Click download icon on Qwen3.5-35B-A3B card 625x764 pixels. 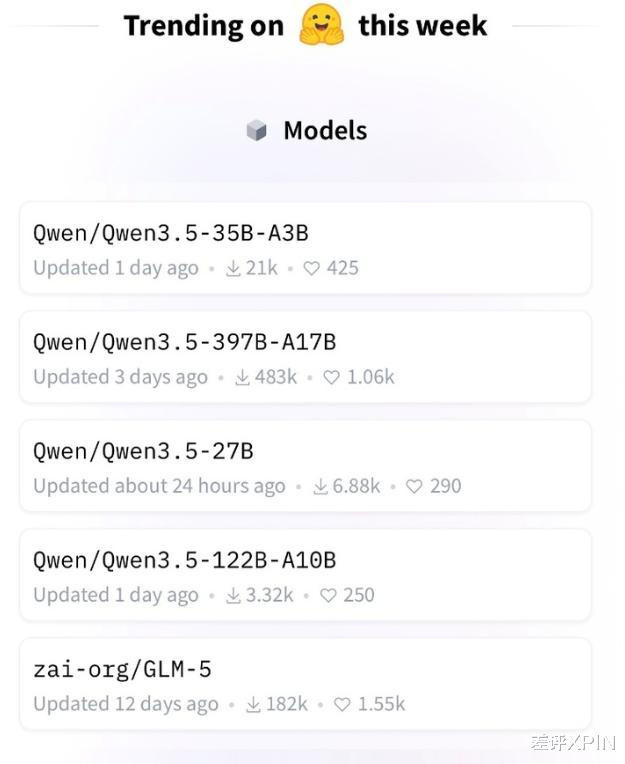click(233, 268)
